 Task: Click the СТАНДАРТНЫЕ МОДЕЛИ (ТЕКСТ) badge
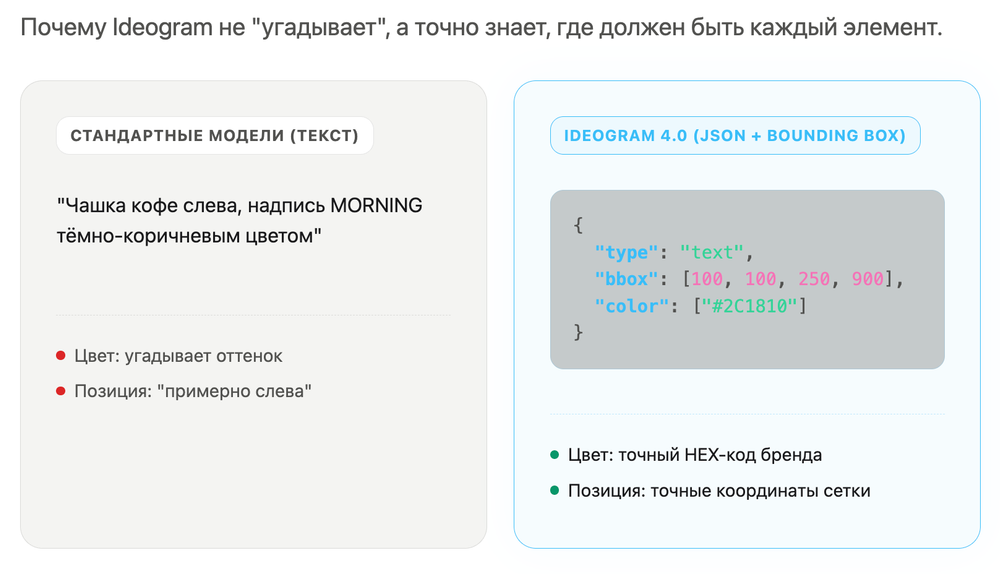(214, 135)
